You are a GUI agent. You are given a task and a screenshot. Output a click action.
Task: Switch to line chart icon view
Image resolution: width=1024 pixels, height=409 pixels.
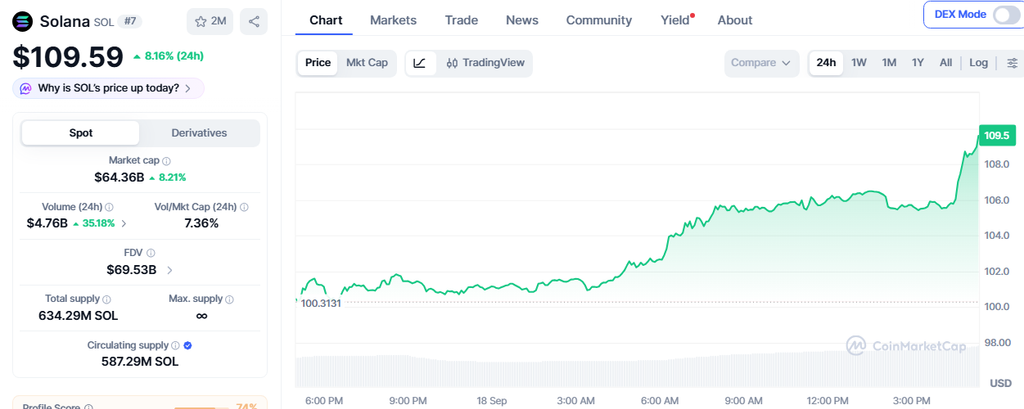click(x=420, y=63)
